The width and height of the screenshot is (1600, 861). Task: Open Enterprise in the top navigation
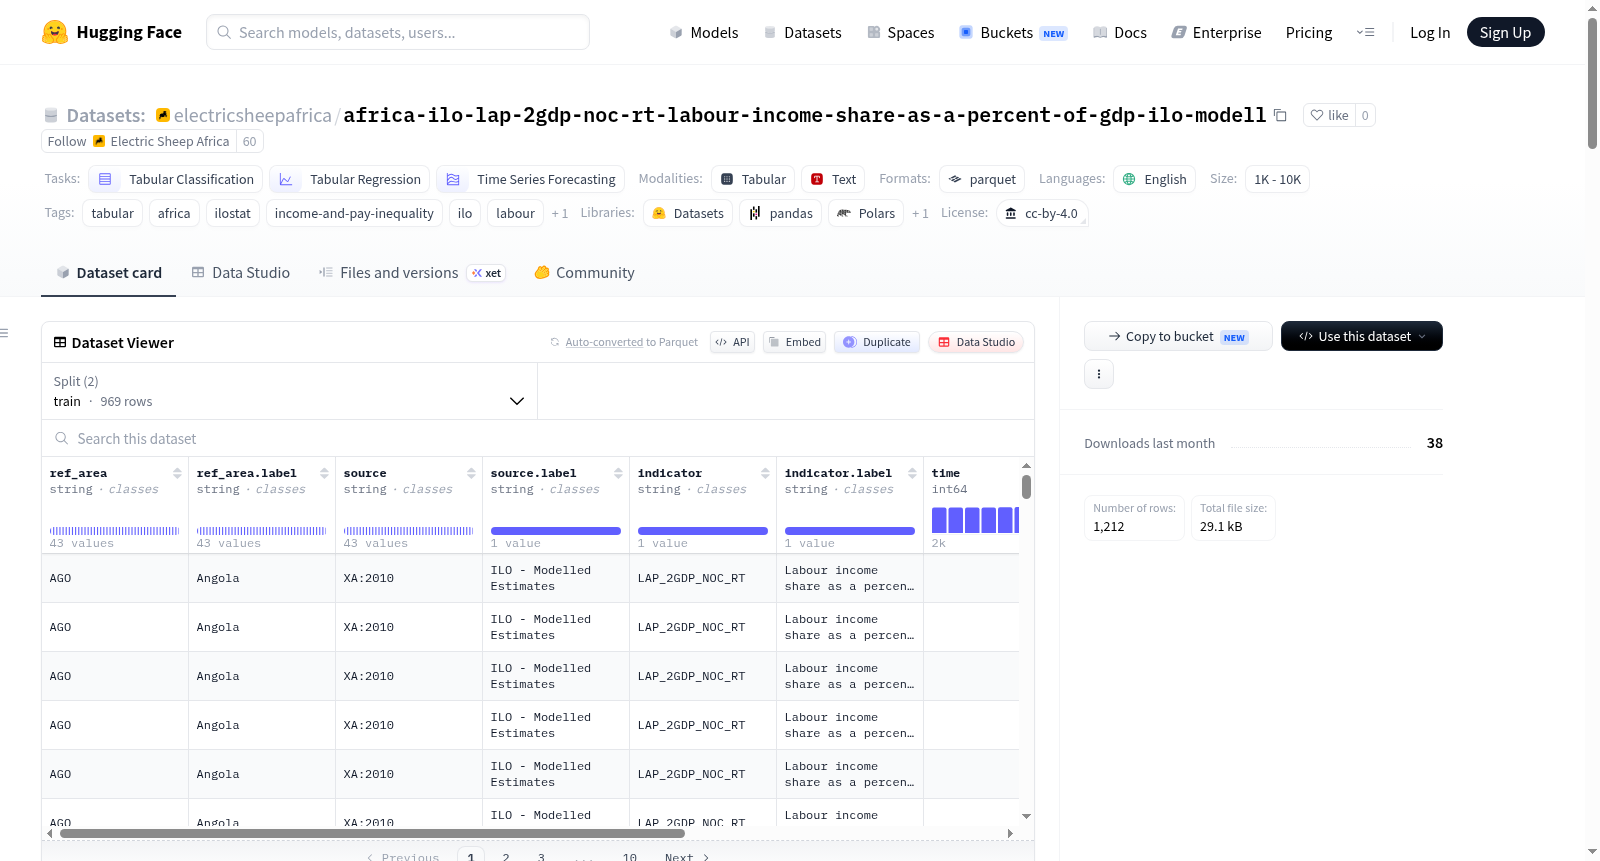tap(1216, 32)
